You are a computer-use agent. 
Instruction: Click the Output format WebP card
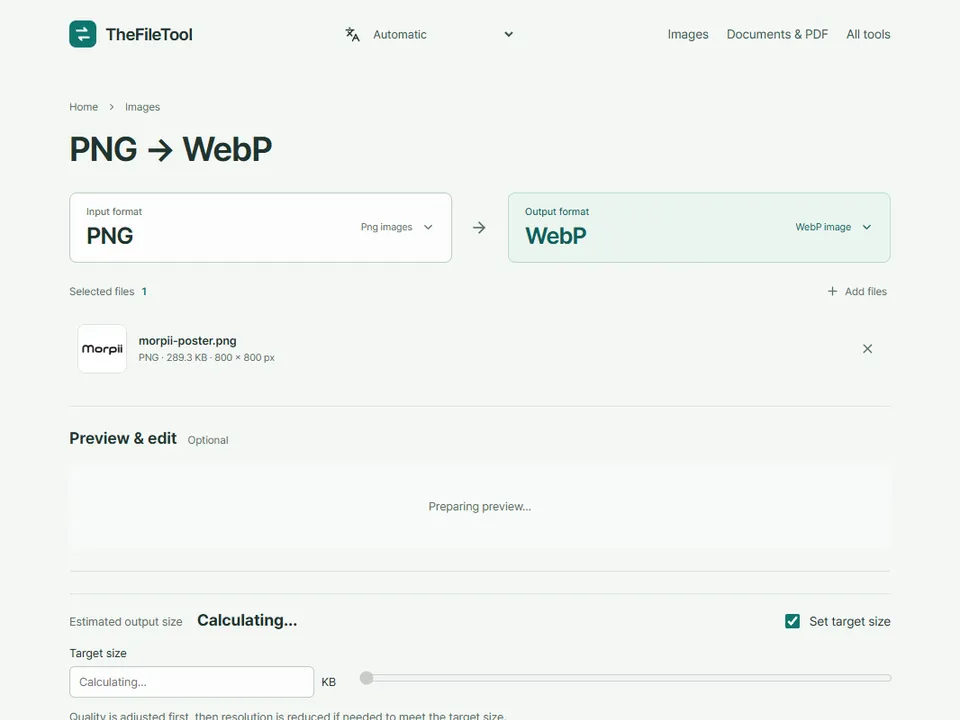pyautogui.click(x=699, y=228)
